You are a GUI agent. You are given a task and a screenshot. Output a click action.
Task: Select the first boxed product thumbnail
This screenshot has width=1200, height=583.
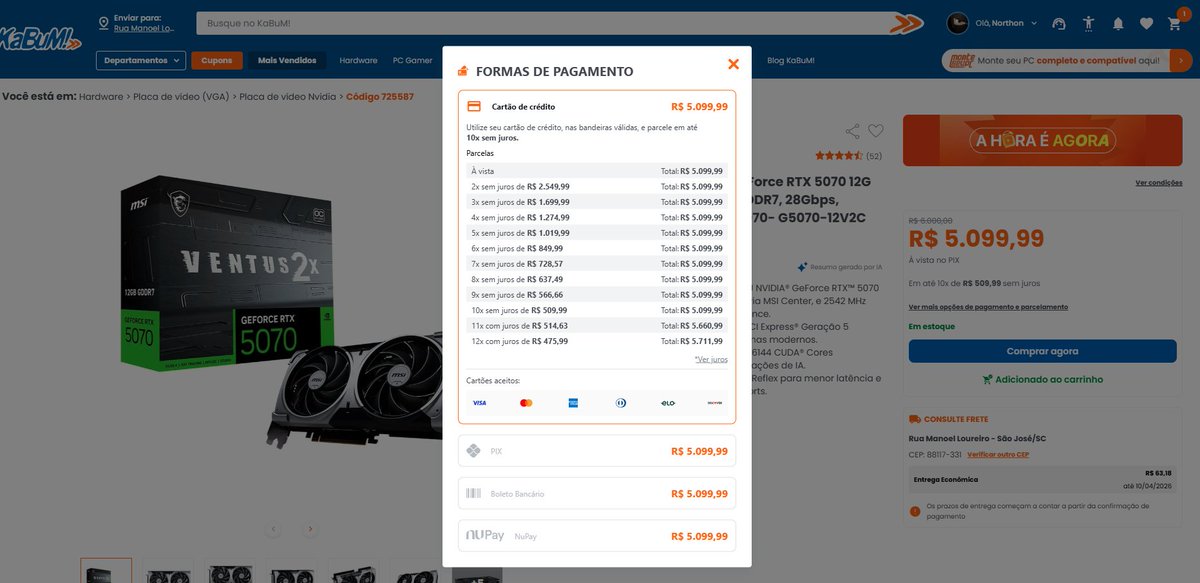point(106,571)
